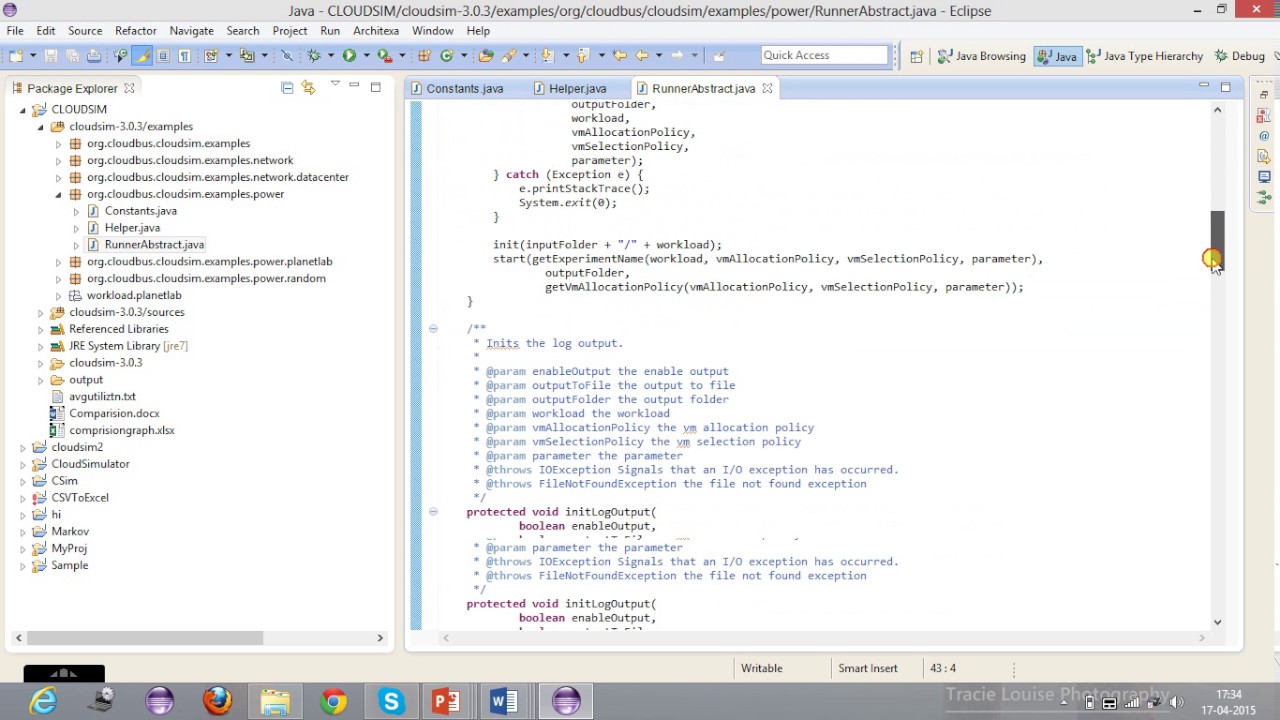
Task: Switch to Constants.java editor tab
Action: click(x=456, y=88)
